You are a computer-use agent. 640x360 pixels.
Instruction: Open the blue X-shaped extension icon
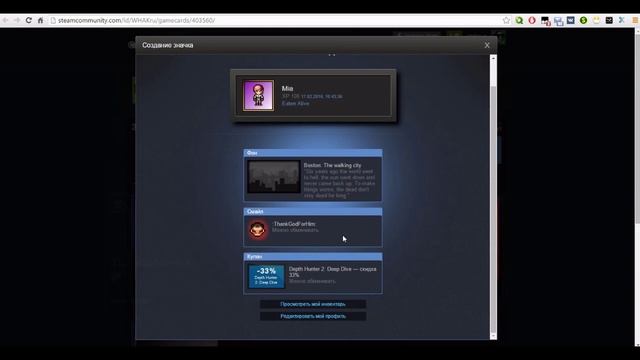(622, 20)
